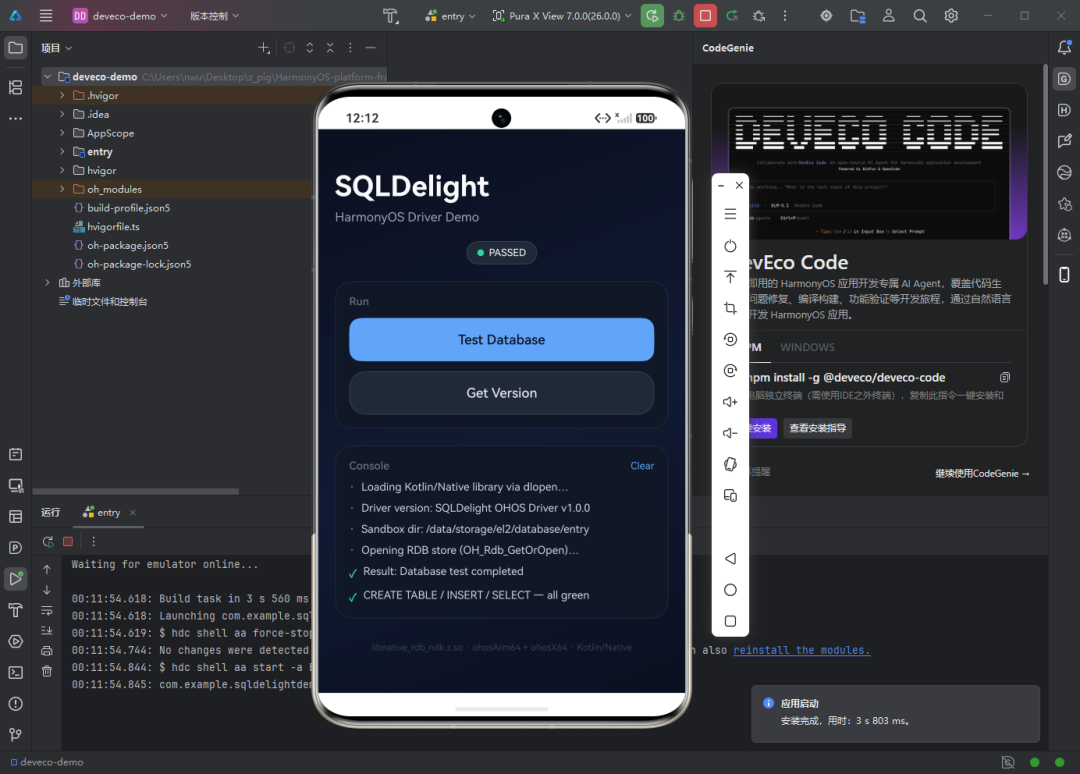
Task: Click 查看安装指导 button
Action: tap(818, 428)
